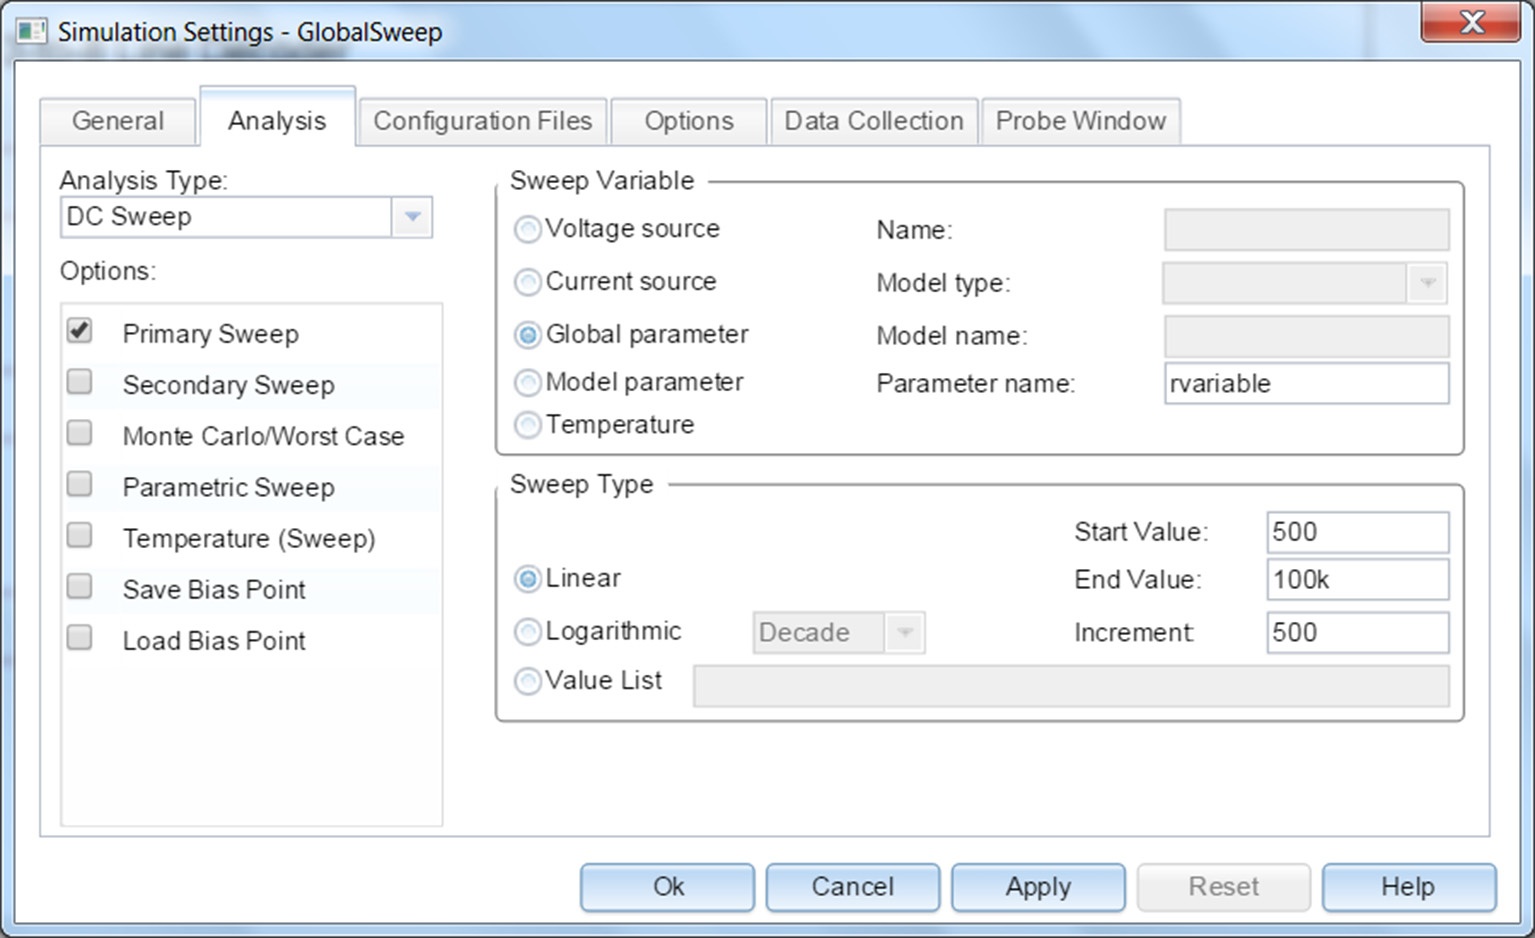Enable the Secondary Sweep checkbox
Viewport: 1535px width, 938px height.
coord(80,382)
